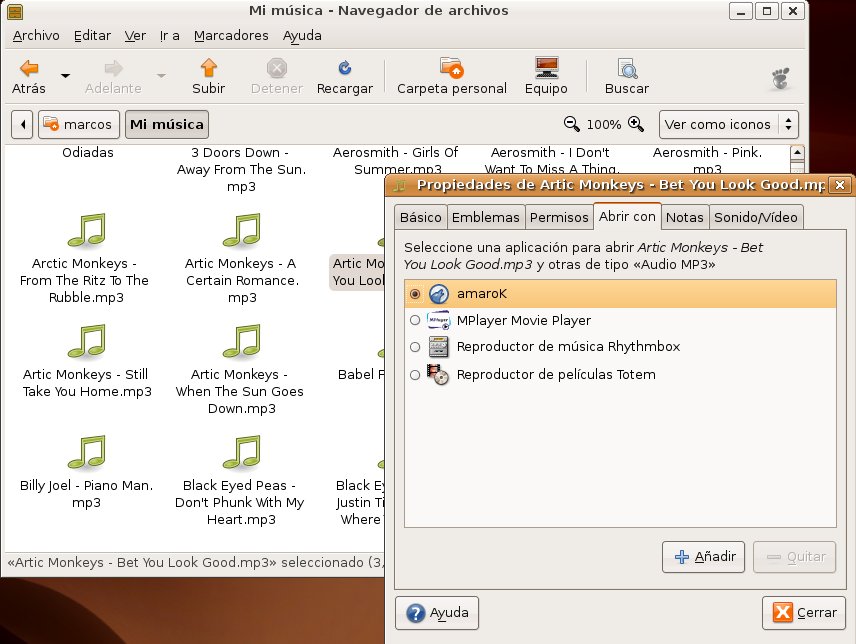Select the Billy Joel - Piano Man.mp3 file

pos(87,453)
